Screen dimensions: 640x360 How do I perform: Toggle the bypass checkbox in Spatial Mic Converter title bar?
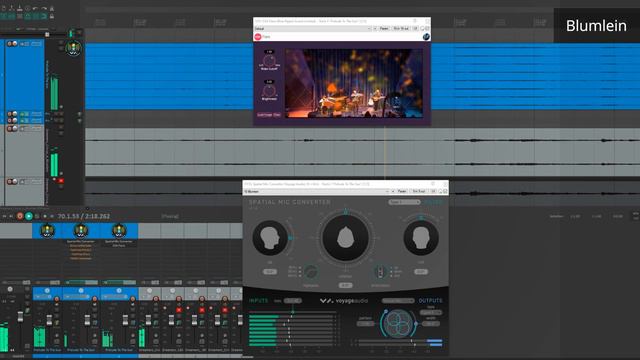[x=445, y=191]
